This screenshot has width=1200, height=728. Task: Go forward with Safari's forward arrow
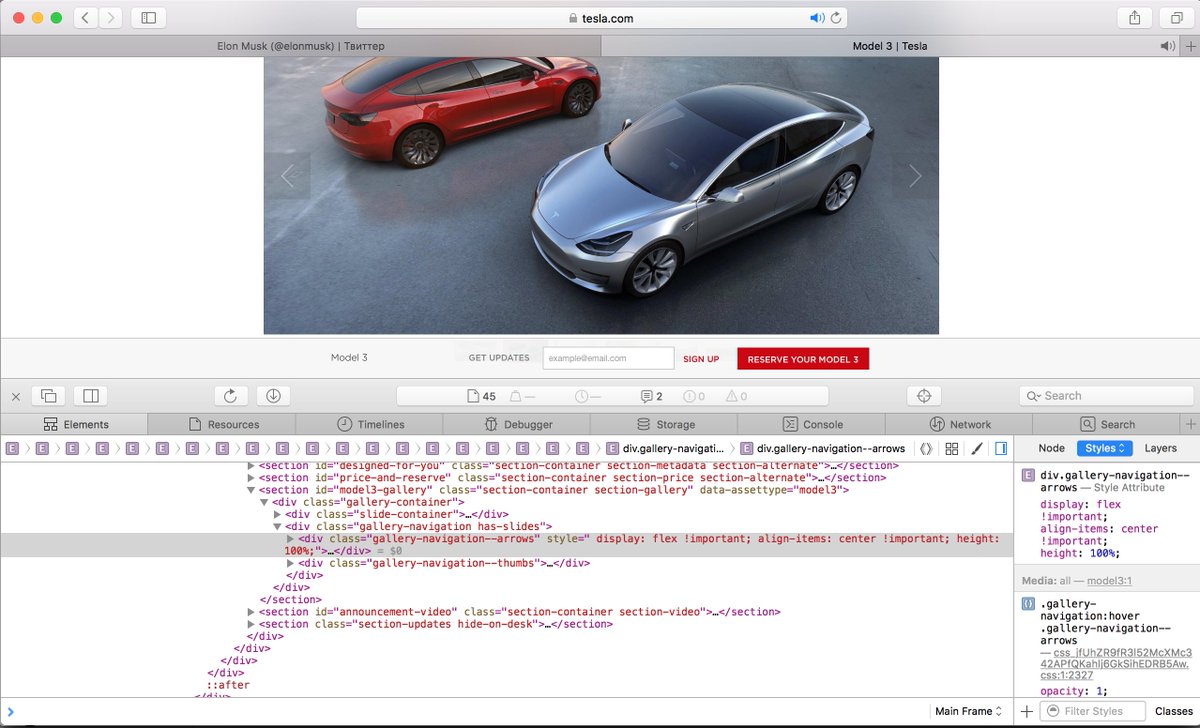[111, 18]
